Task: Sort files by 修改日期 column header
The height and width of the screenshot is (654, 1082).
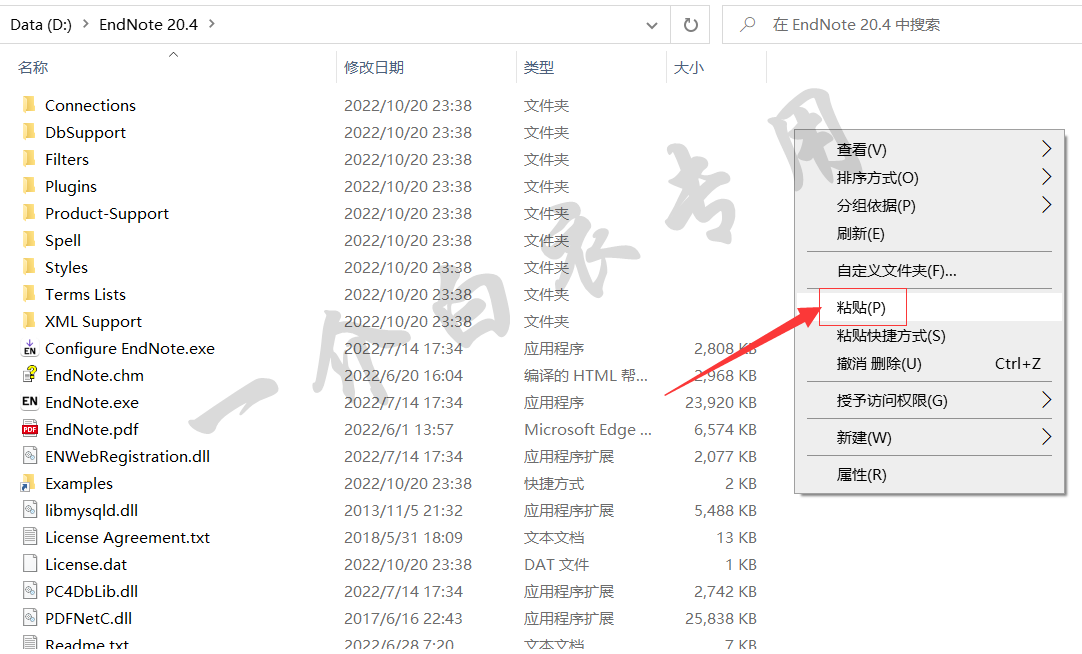Action: pyautogui.click(x=374, y=67)
